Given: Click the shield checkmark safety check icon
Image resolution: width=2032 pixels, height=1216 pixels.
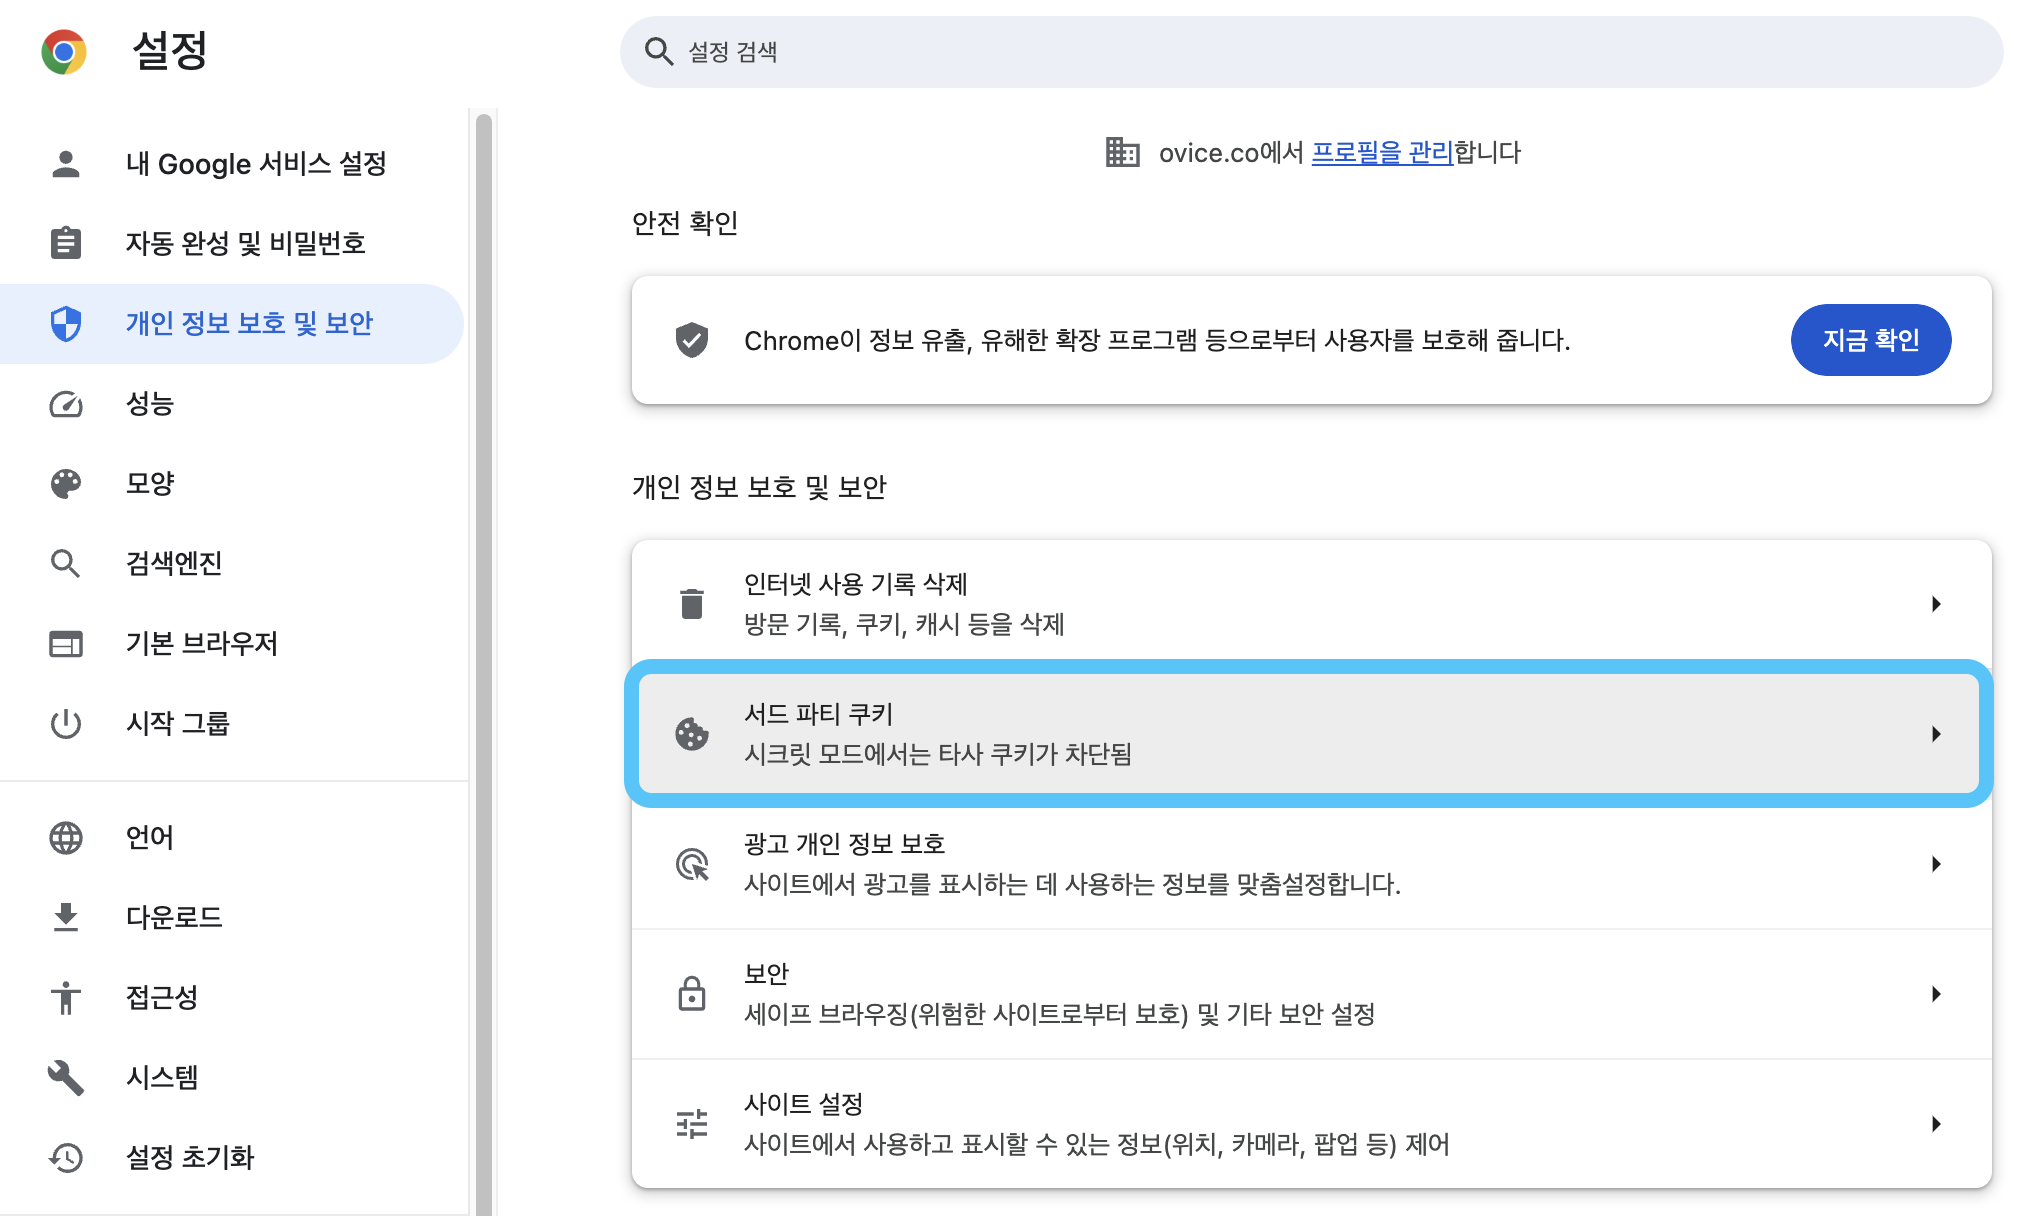Looking at the screenshot, I should point(692,340).
